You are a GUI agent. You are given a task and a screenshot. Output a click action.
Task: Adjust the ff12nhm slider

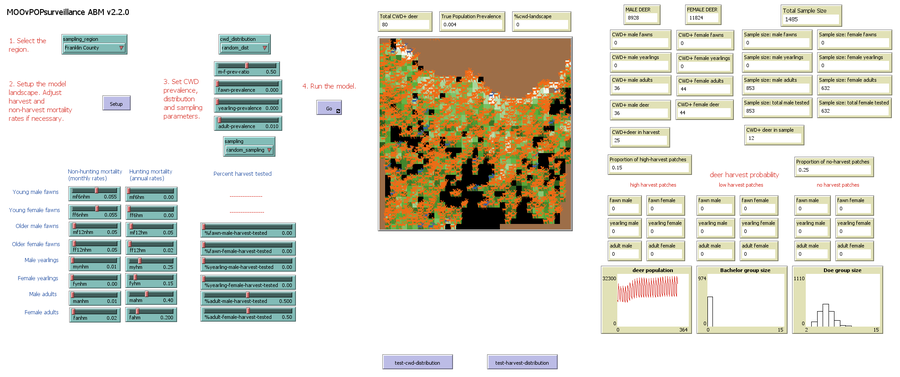click(95, 247)
